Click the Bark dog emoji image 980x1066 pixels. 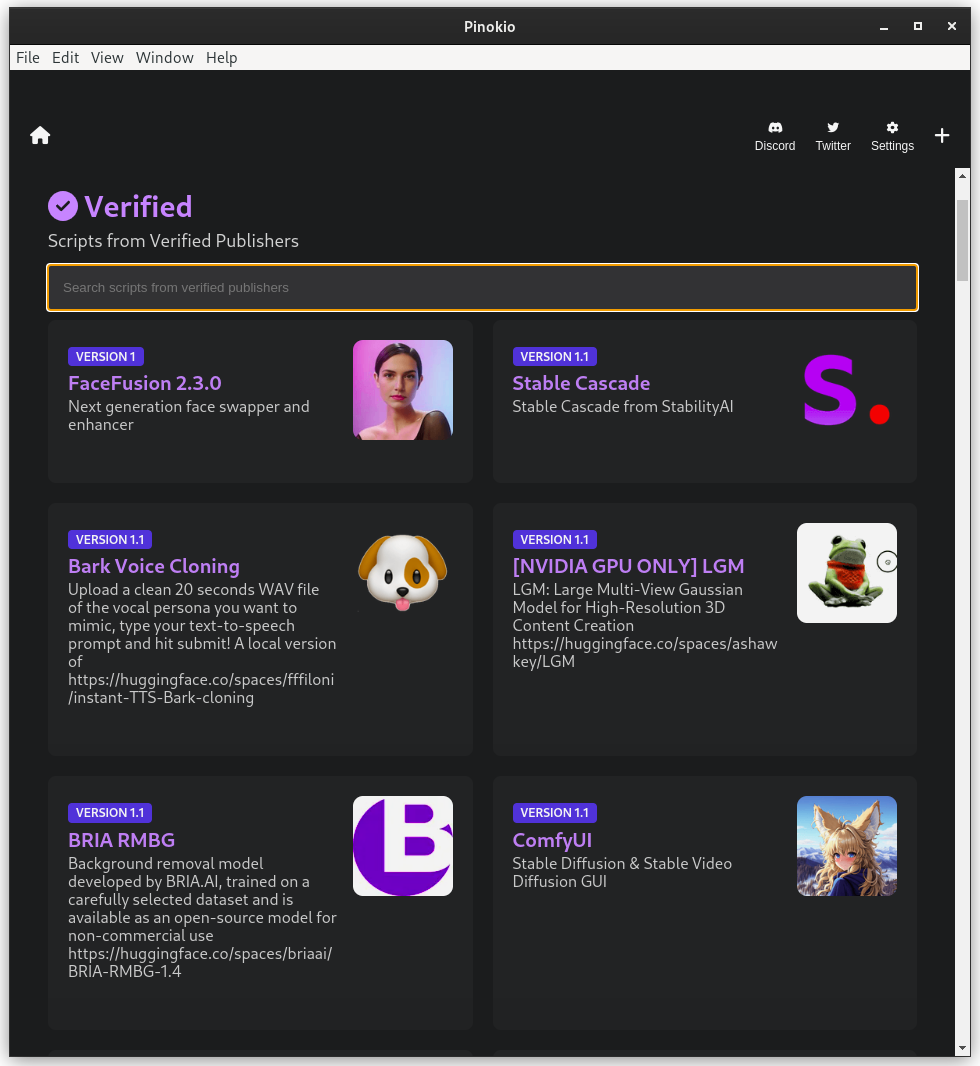point(403,573)
